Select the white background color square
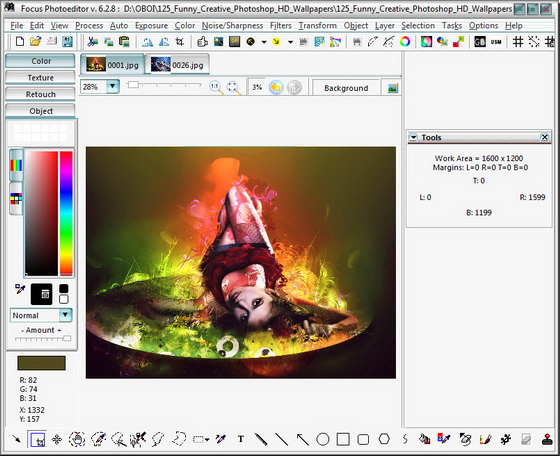The height and width of the screenshot is (456, 560). click(64, 299)
